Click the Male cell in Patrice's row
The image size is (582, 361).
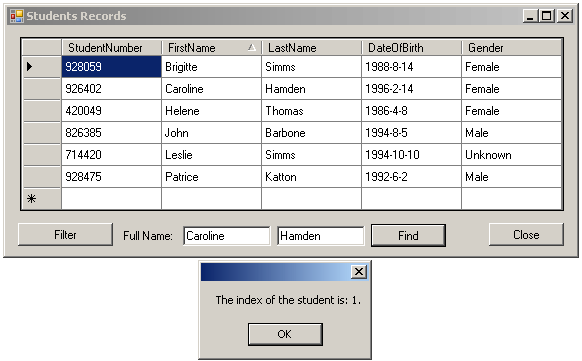click(x=511, y=177)
